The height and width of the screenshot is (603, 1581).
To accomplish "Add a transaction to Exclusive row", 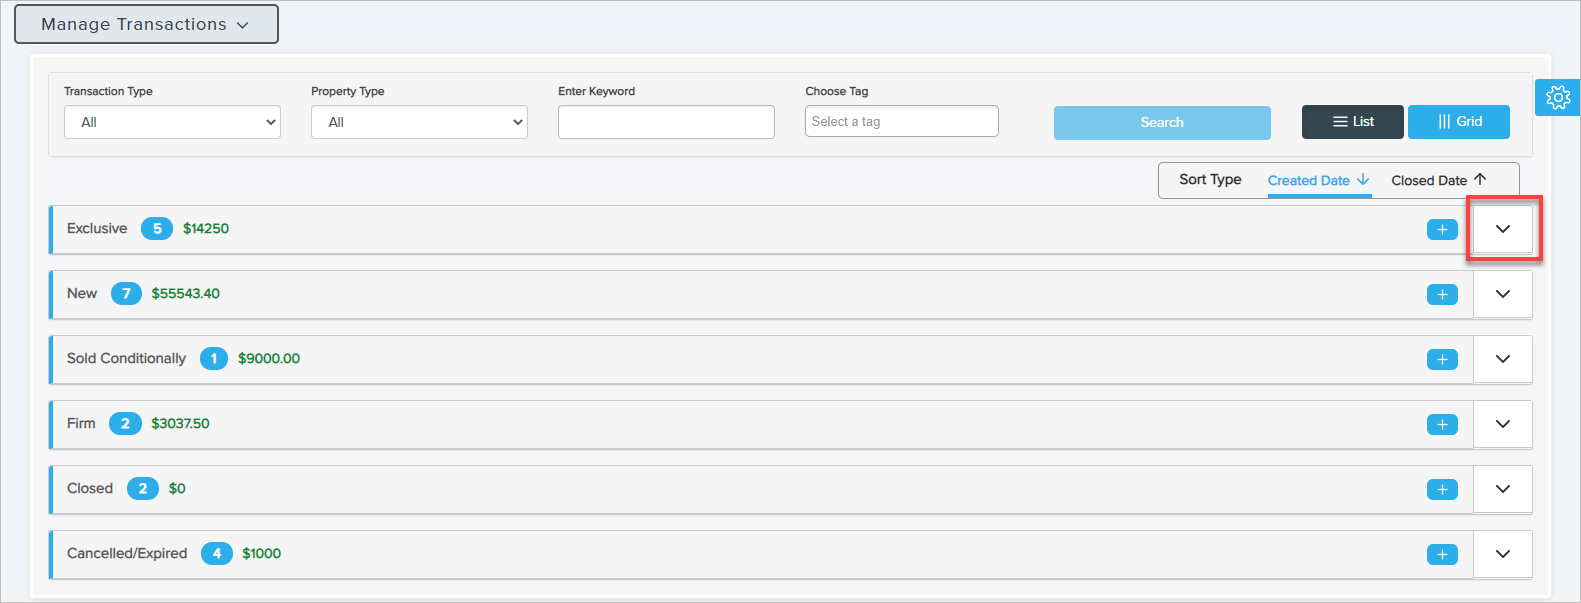I will tap(1441, 230).
